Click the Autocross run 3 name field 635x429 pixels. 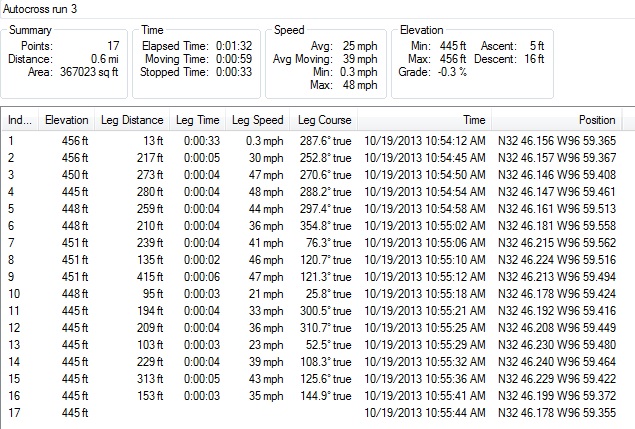[318, 9]
